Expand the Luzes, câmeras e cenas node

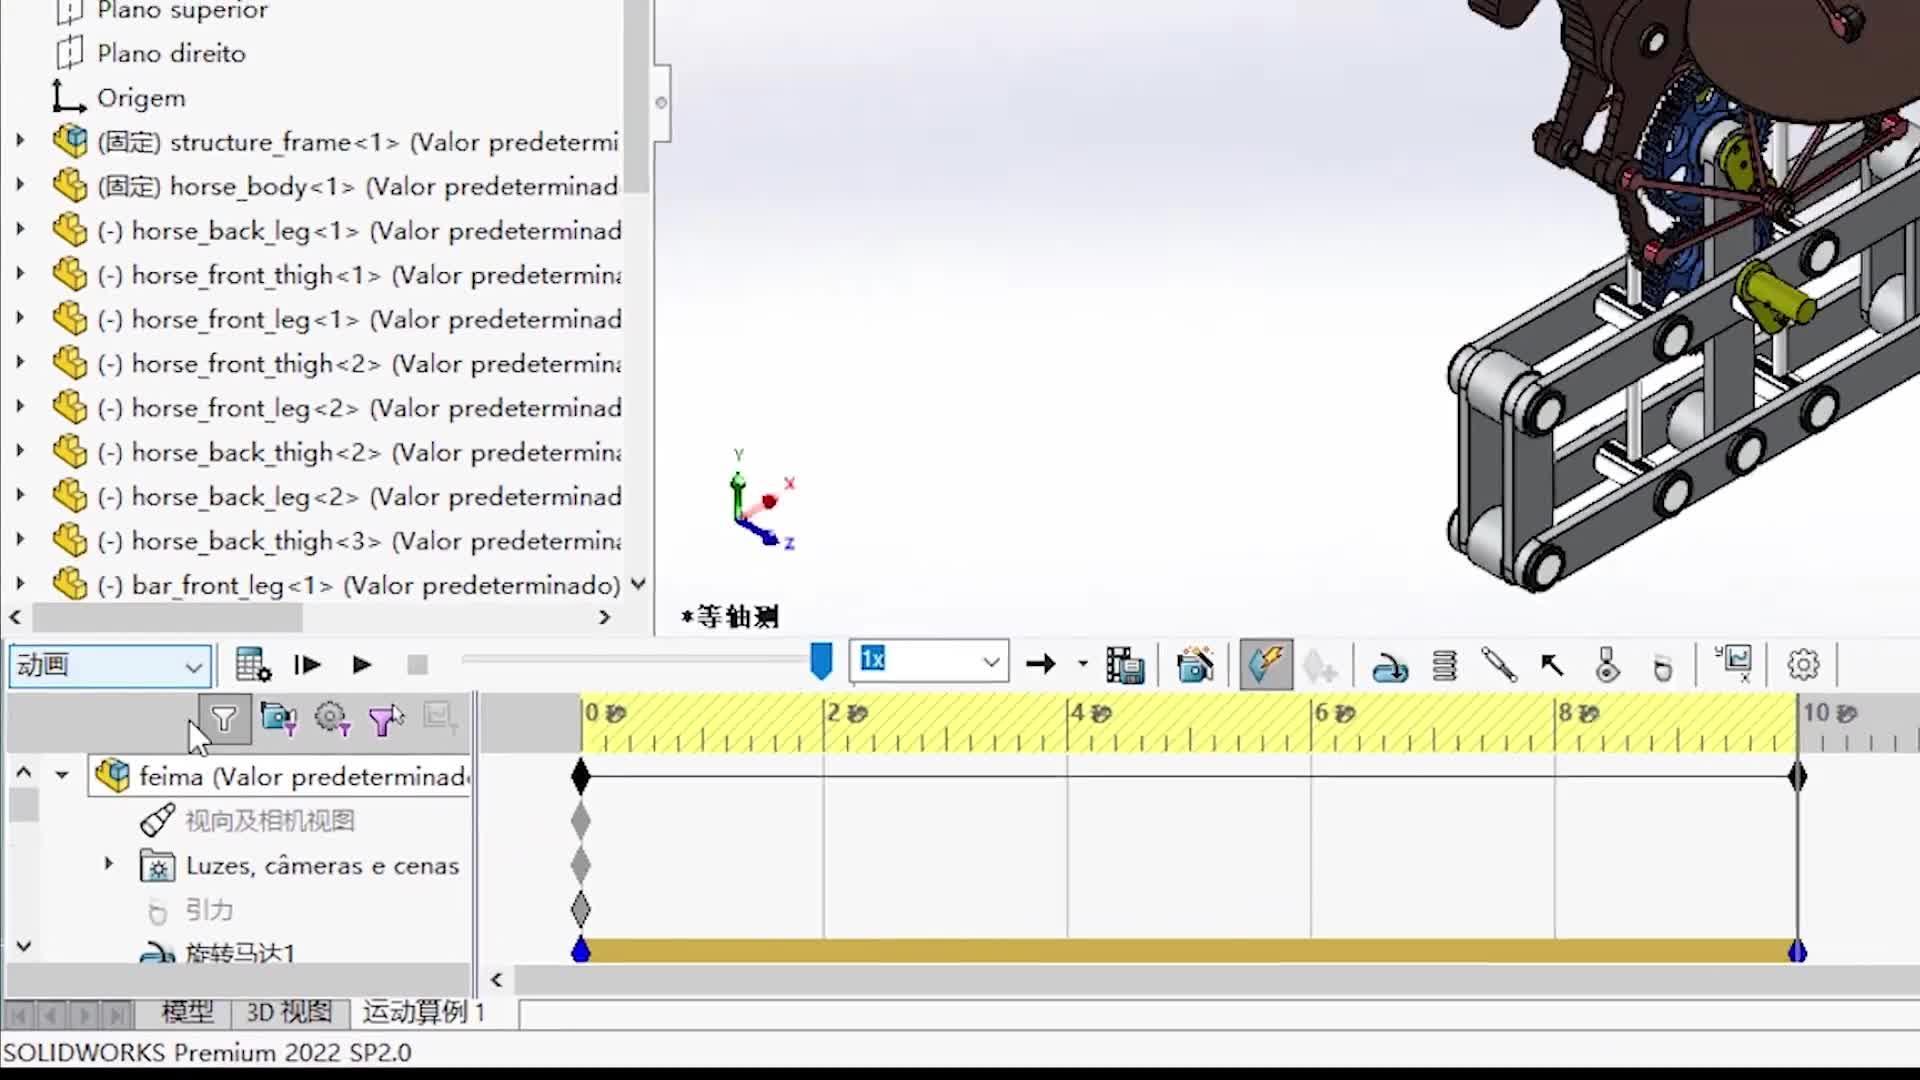coord(108,864)
